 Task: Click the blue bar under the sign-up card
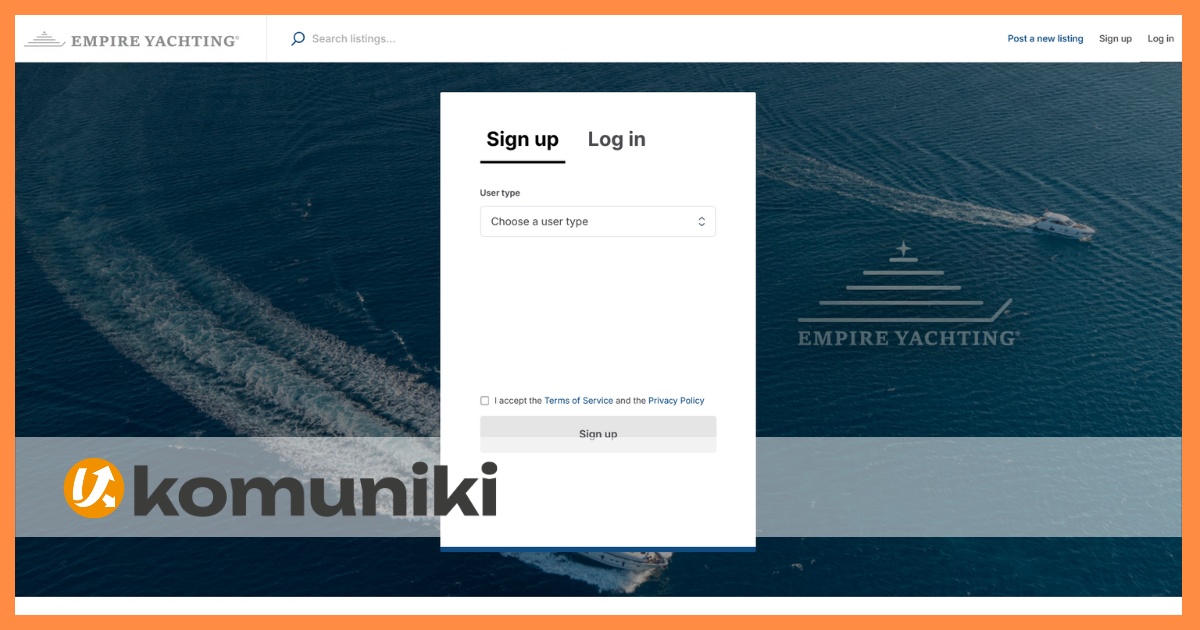(598, 549)
